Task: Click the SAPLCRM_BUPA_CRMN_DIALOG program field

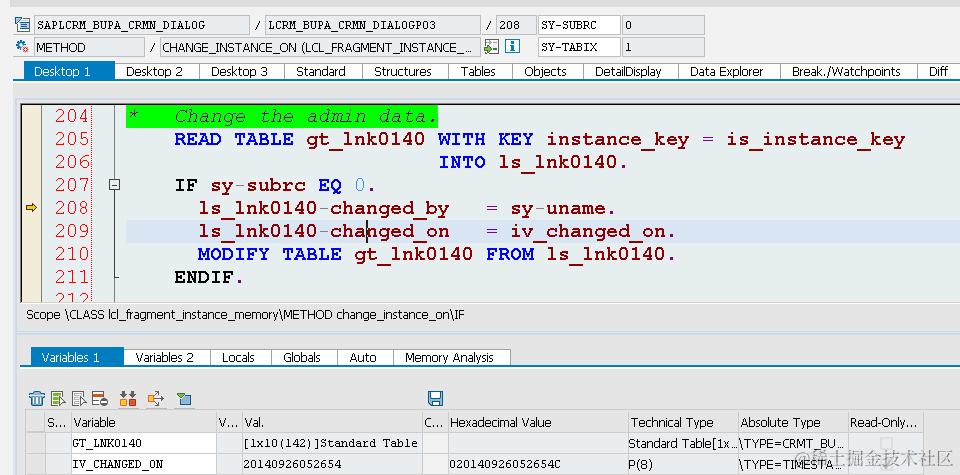Action: [142, 25]
